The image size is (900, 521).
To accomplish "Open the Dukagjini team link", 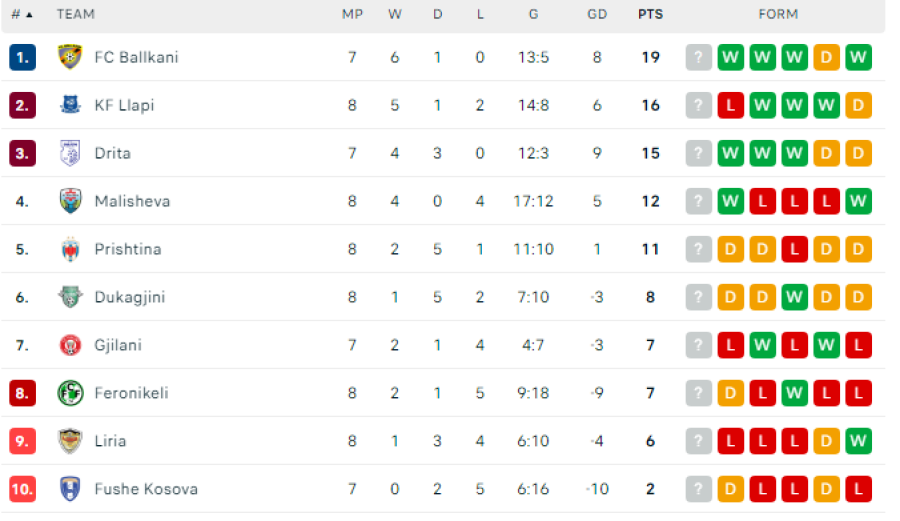I will [x=130, y=297].
